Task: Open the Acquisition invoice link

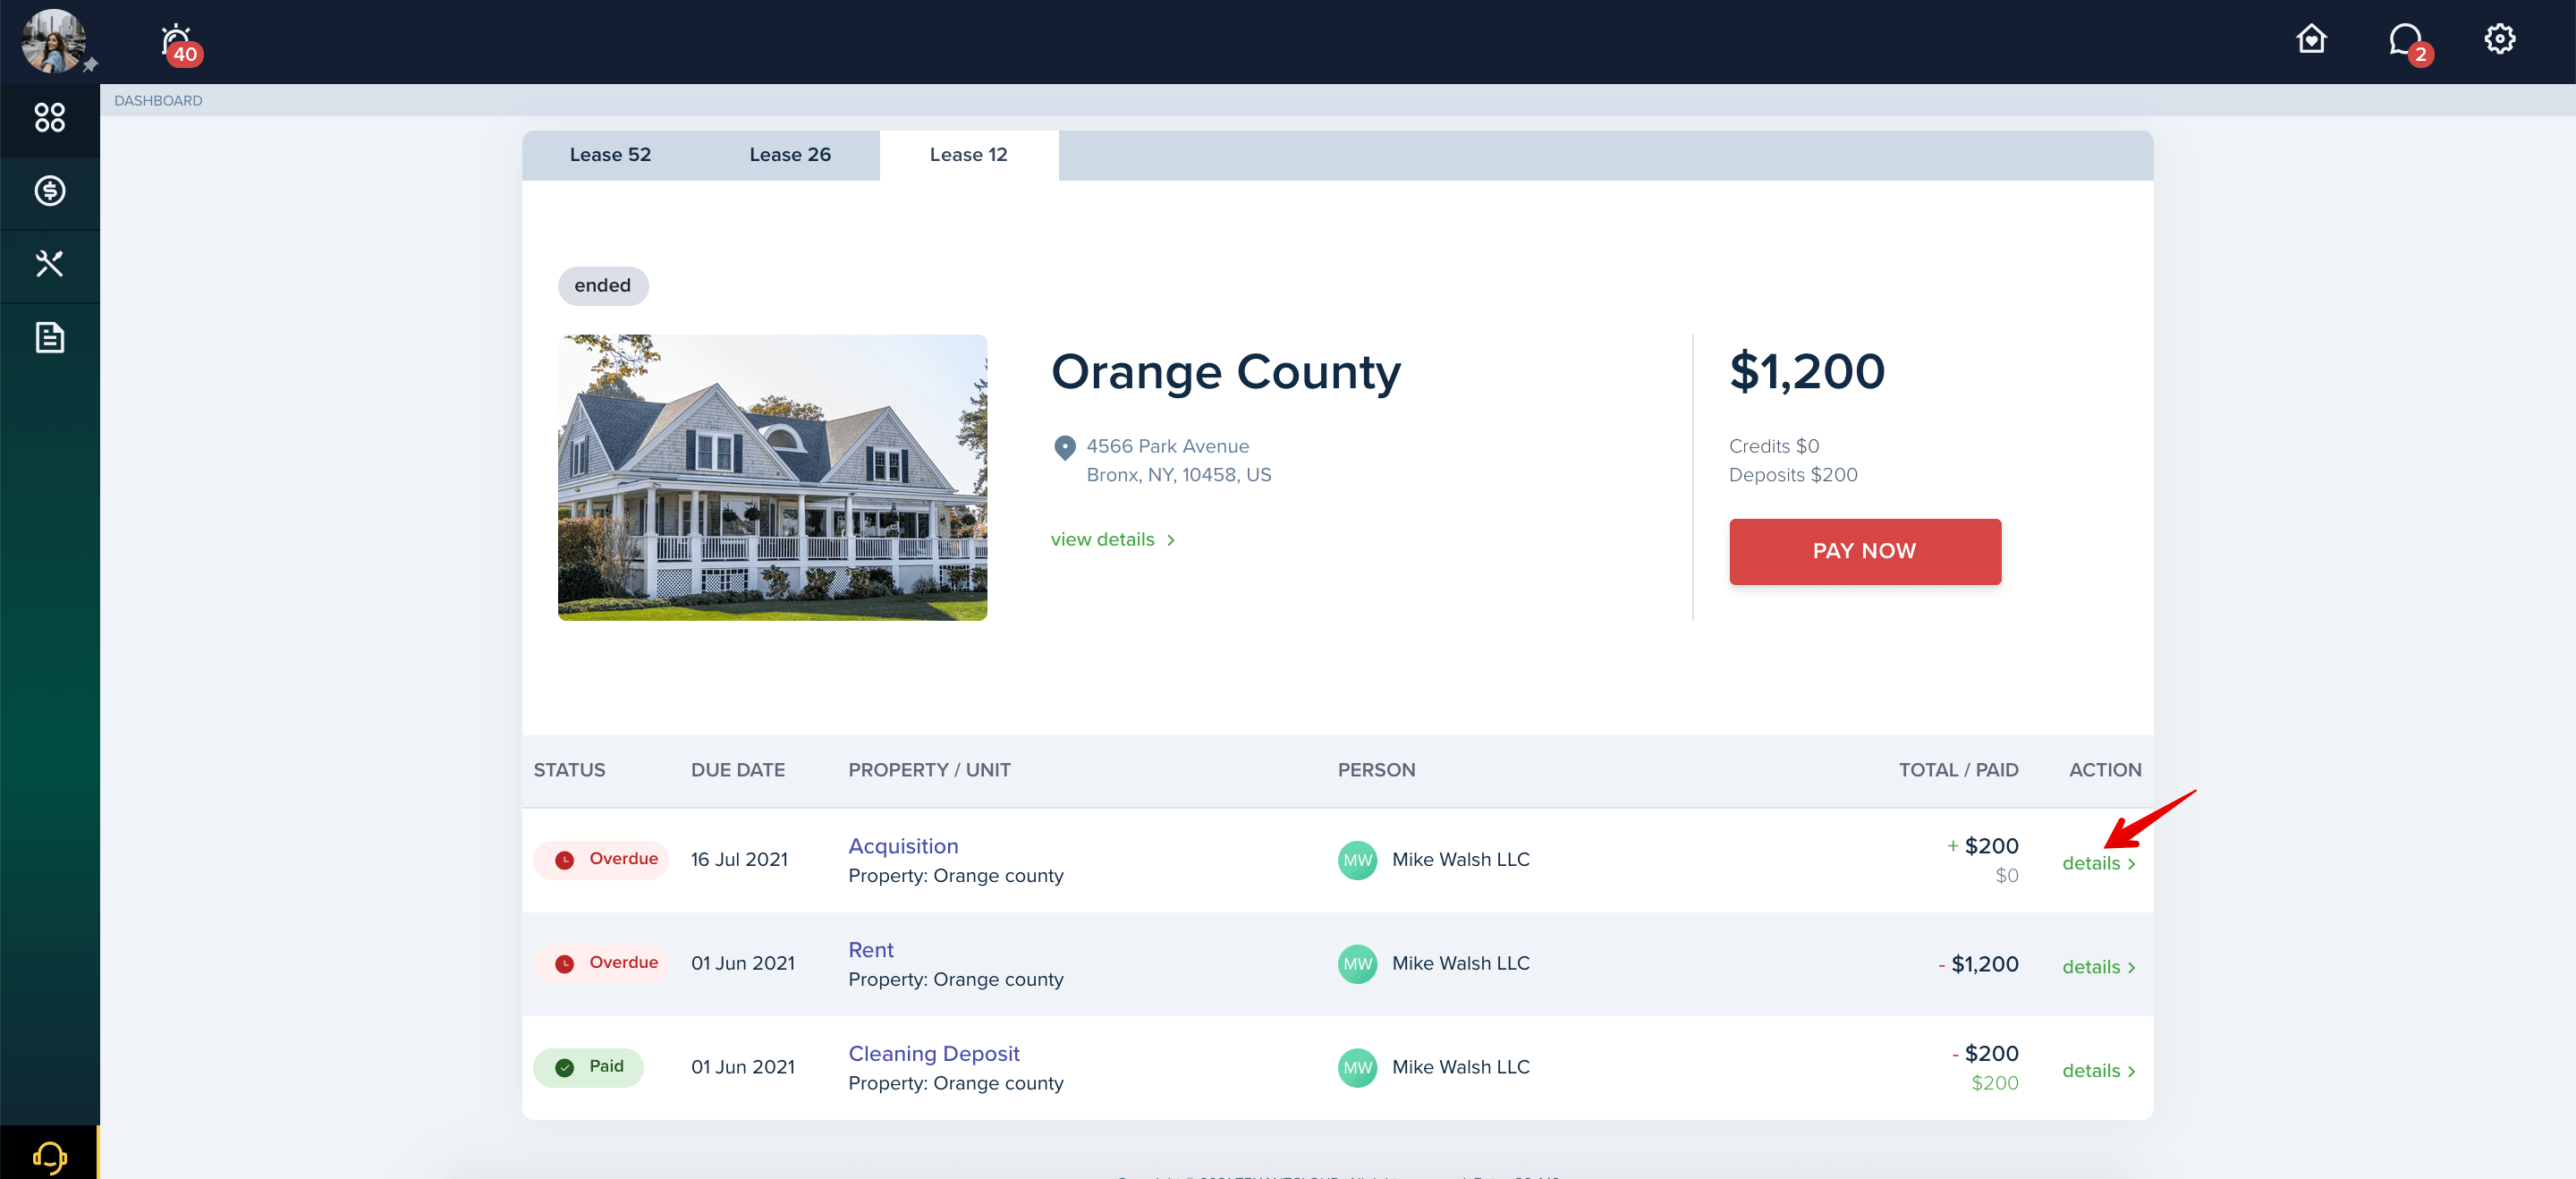Action: tap(903, 846)
